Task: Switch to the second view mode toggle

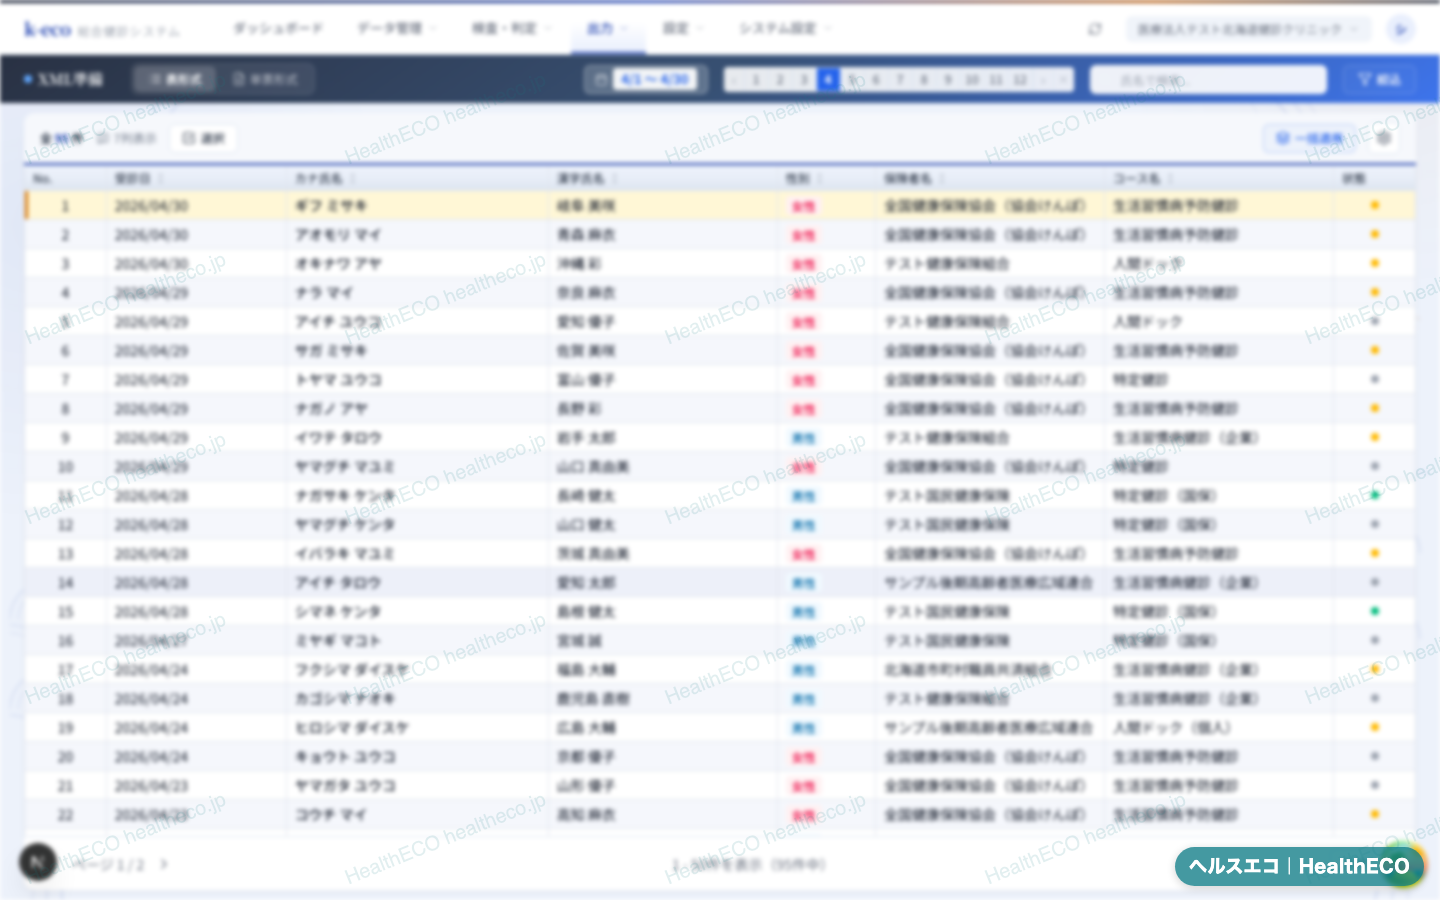Action: pyautogui.click(x=265, y=79)
